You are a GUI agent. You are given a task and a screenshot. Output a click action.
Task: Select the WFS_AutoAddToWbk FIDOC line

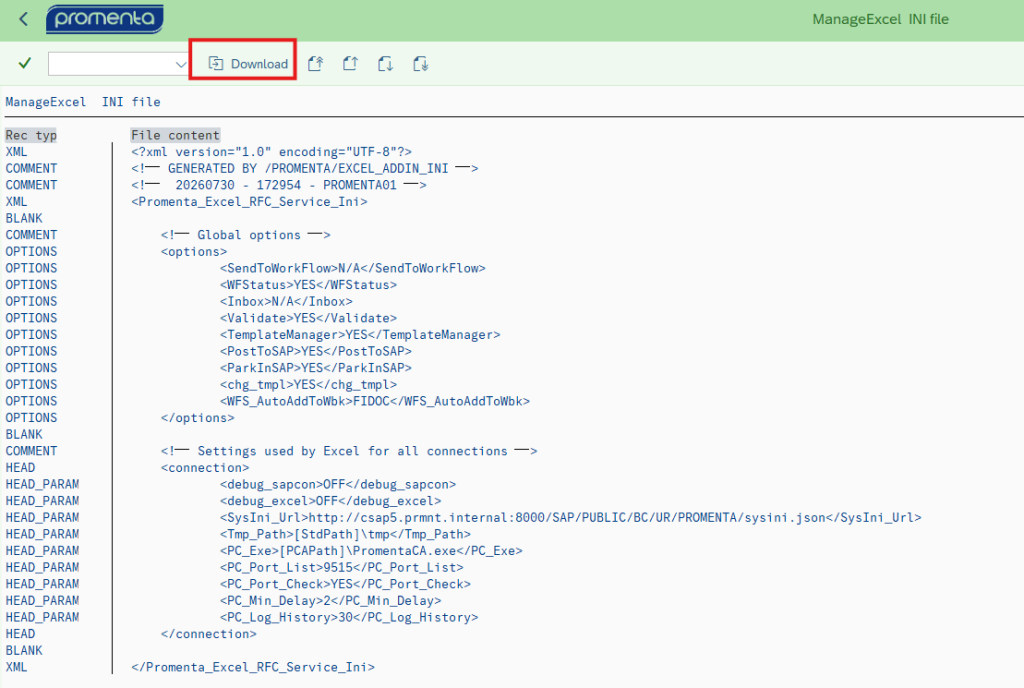click(x=375, y=401)
